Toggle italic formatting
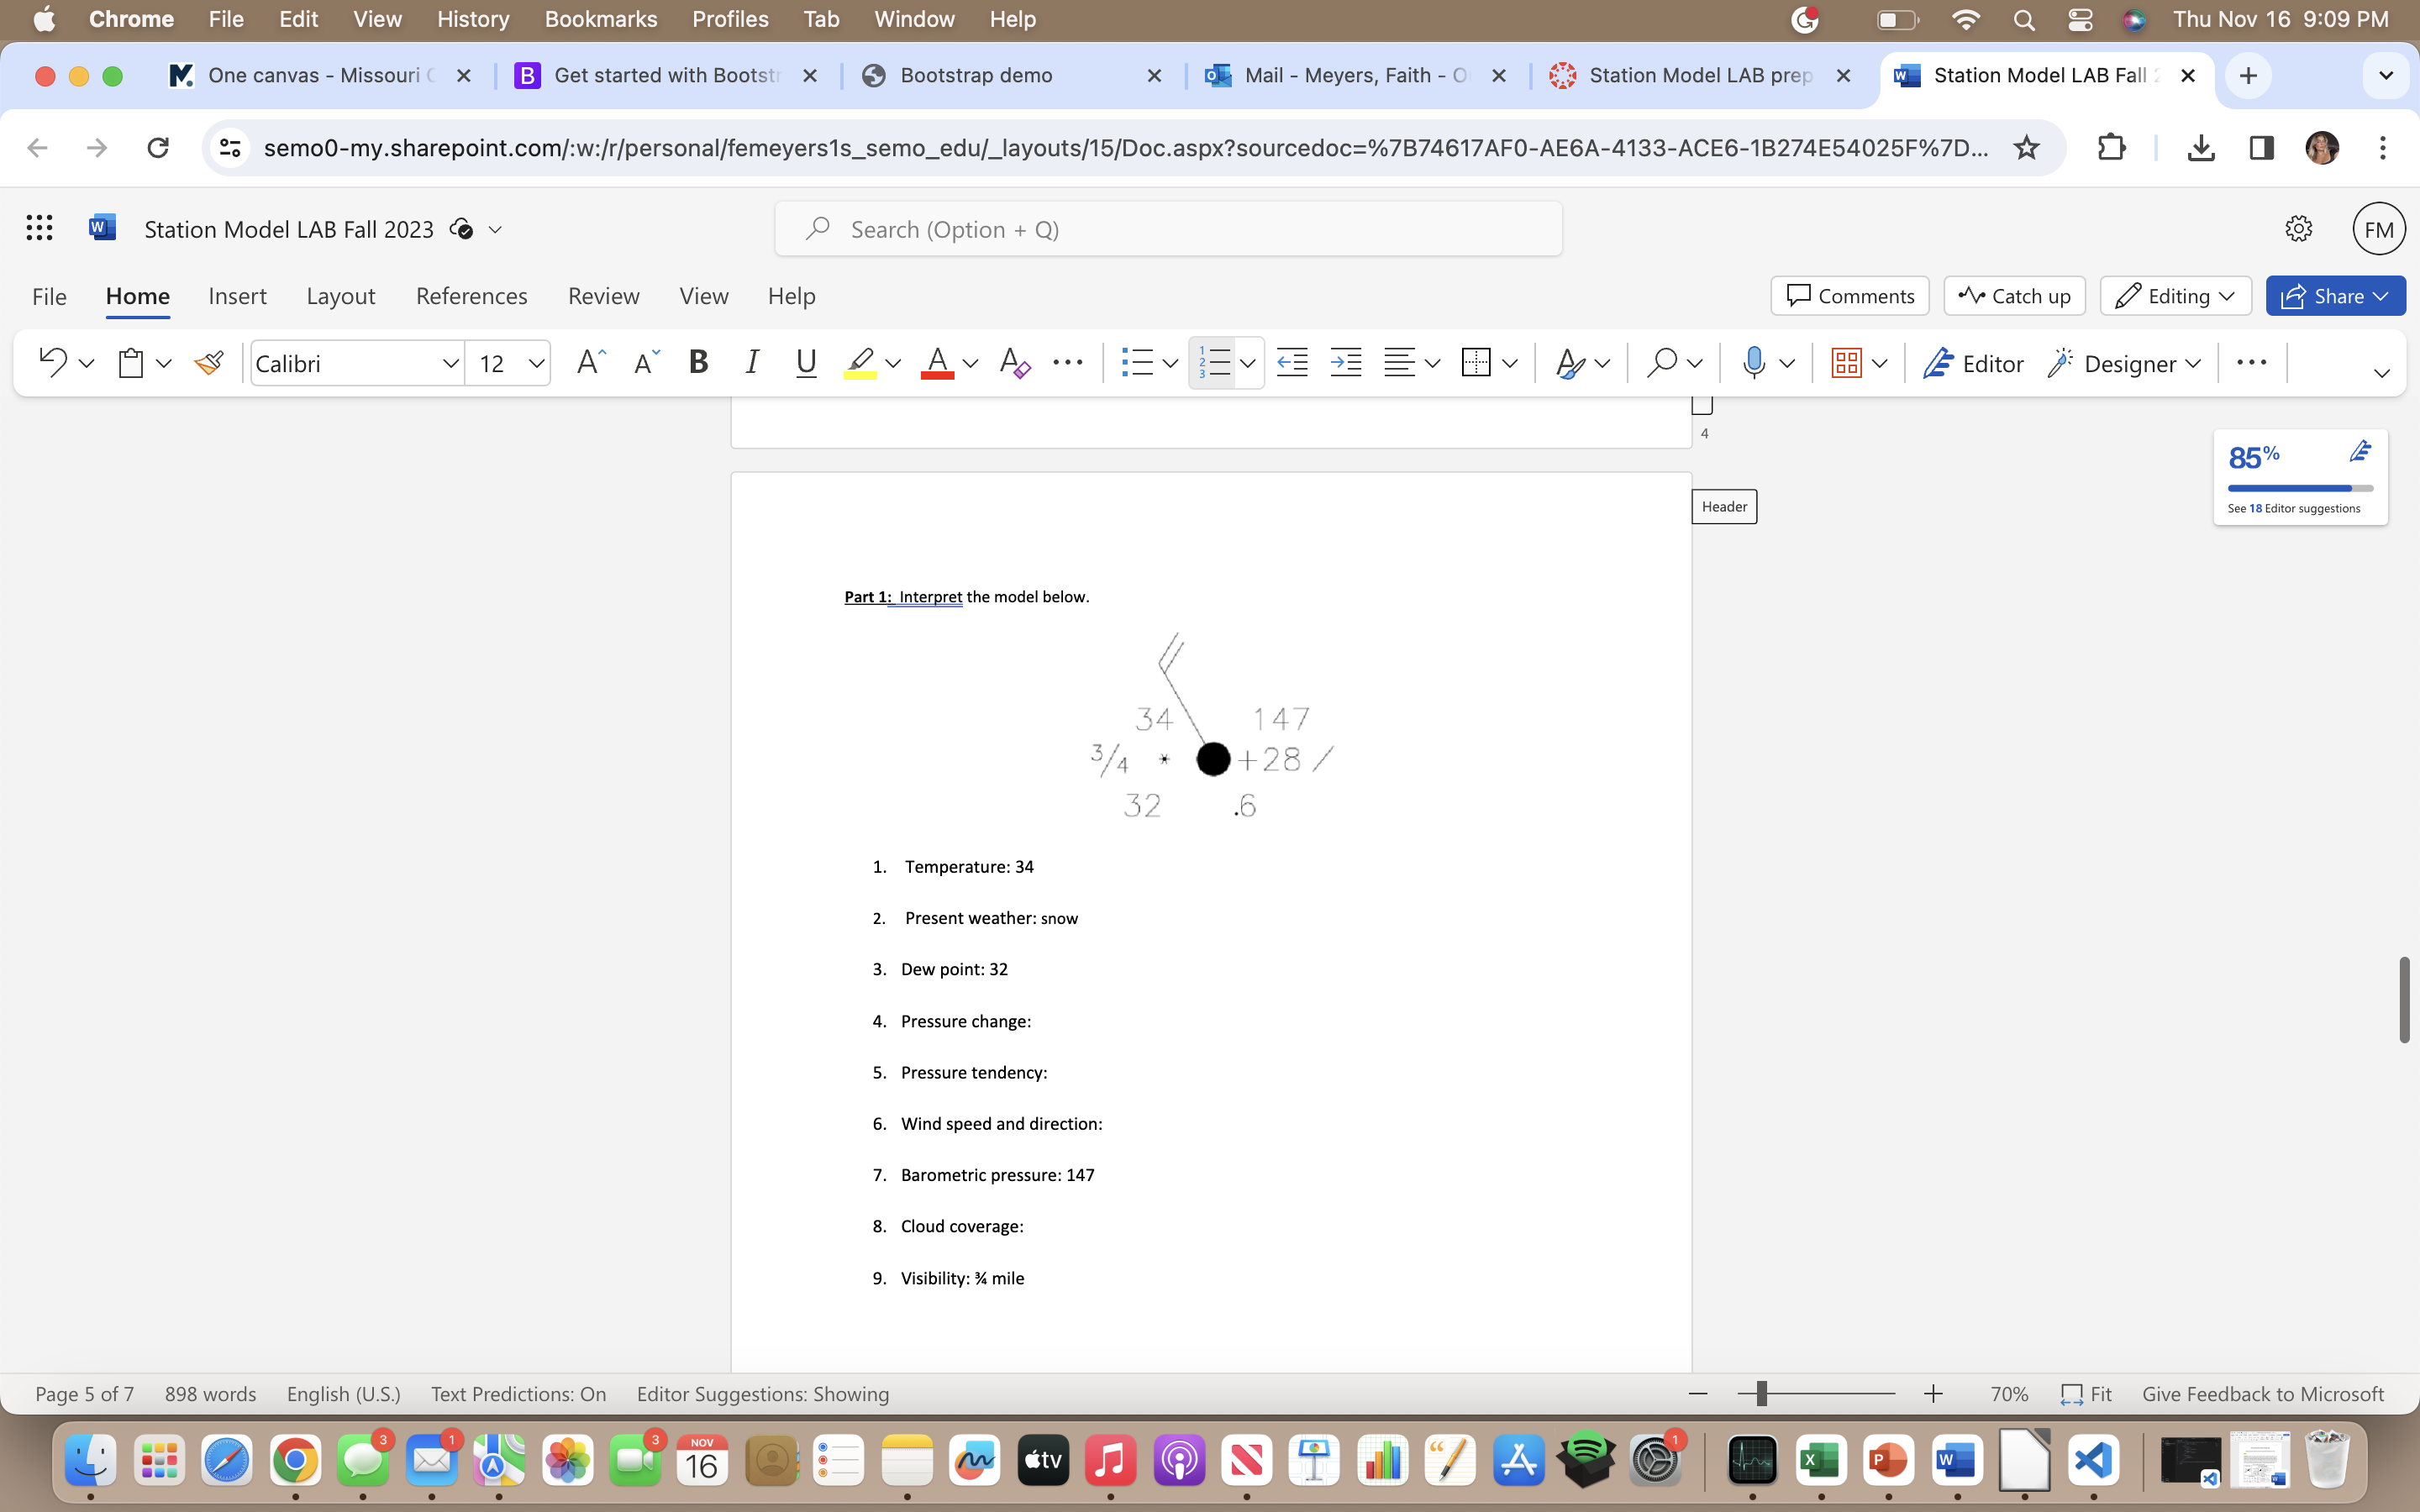The width and height of the screenshot is (2420, 1512). click(752, 363)
